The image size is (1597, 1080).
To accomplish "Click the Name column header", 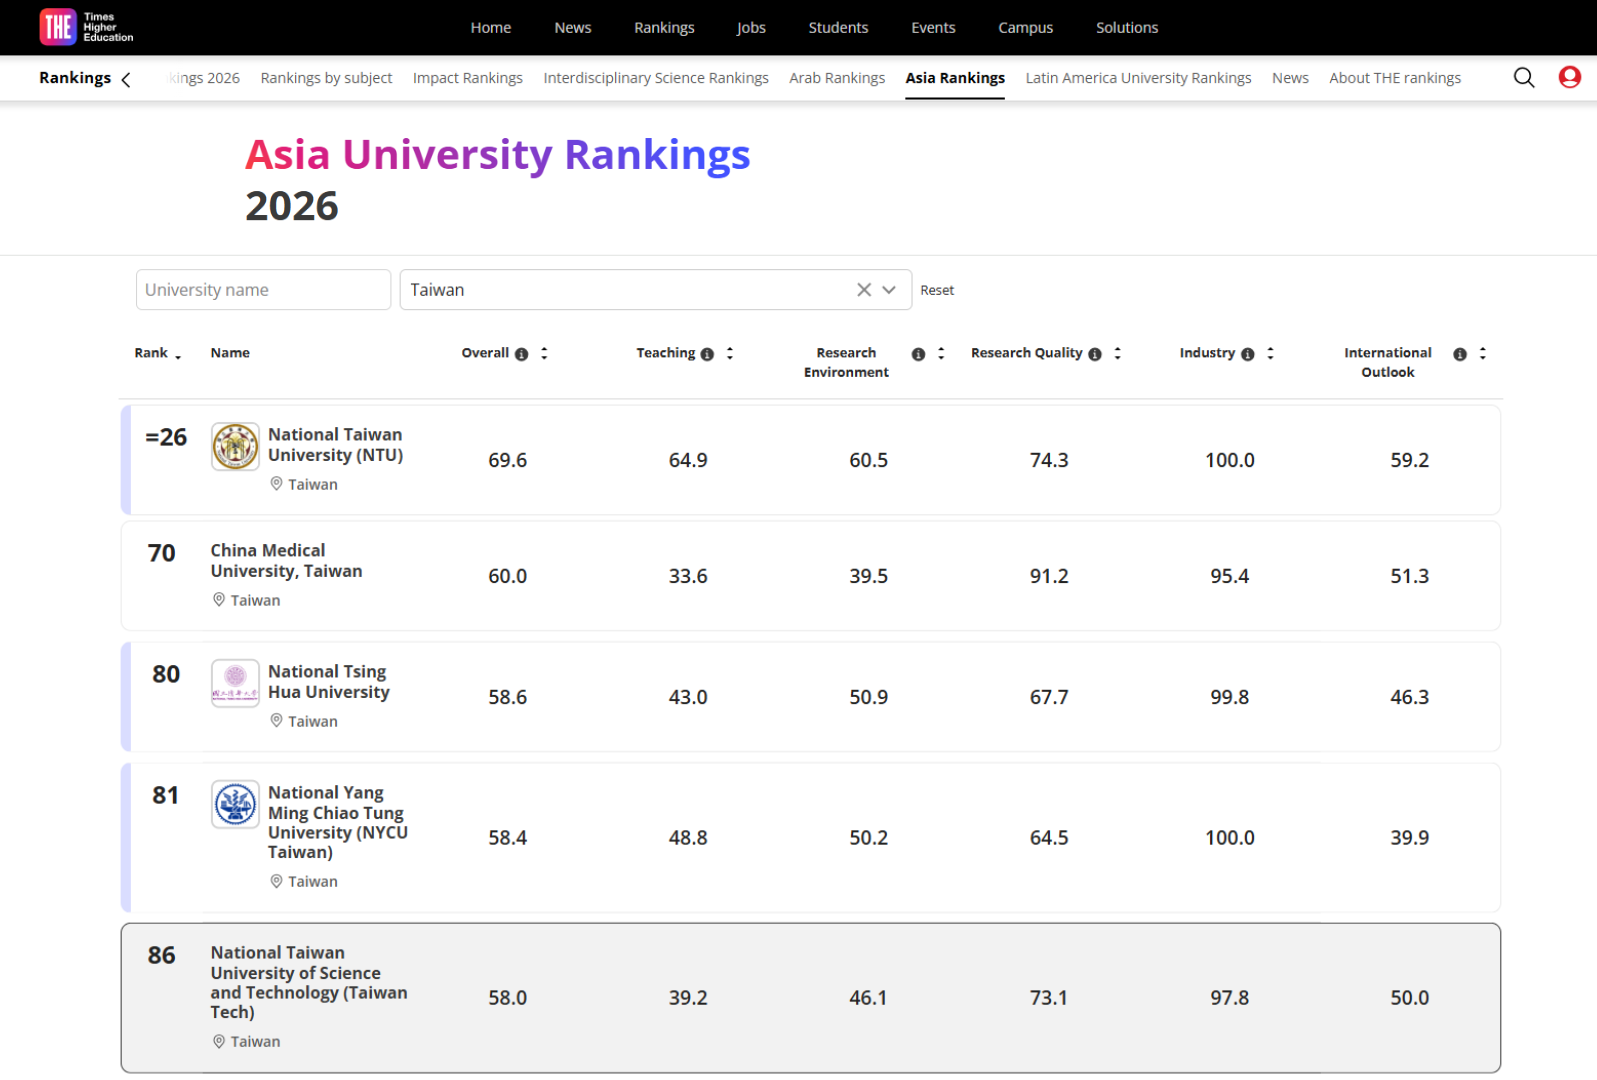I will 230,353.
